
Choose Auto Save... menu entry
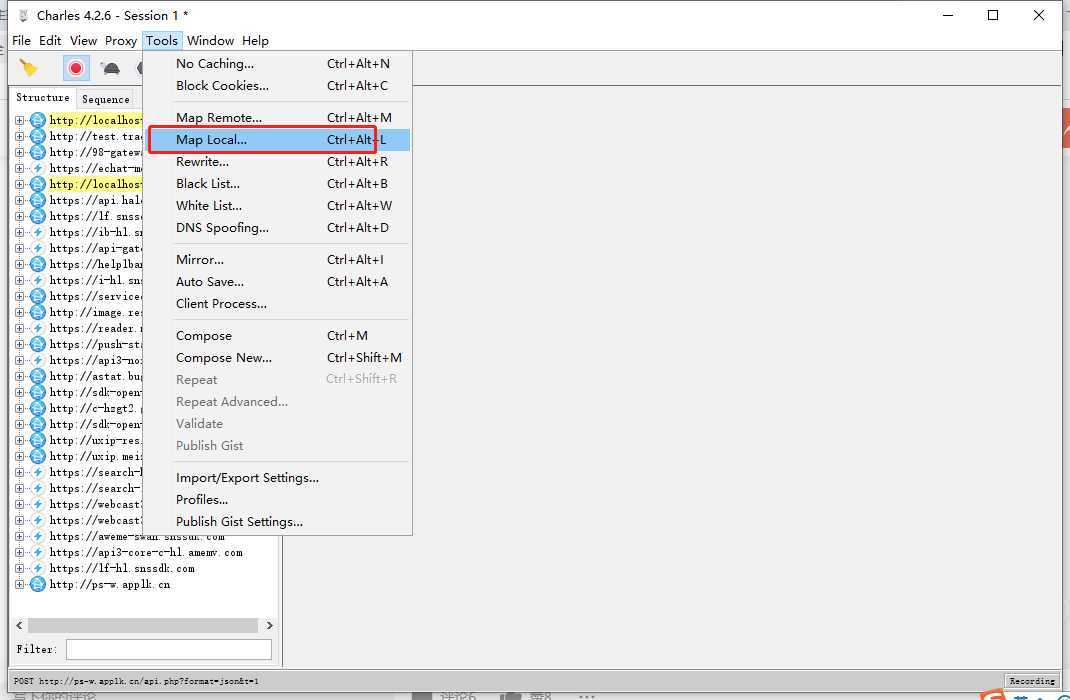tap(278, 282)
